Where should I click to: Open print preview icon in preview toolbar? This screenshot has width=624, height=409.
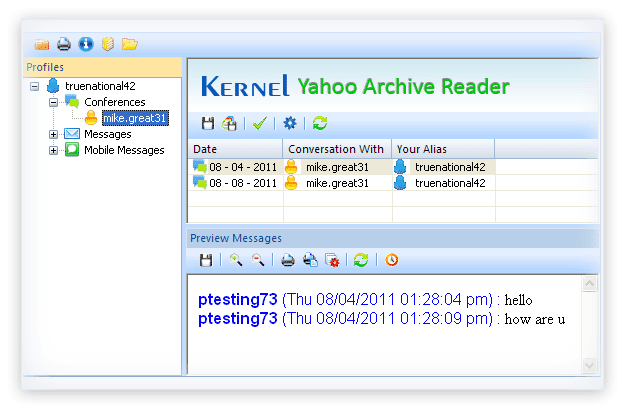pos(310,260)
